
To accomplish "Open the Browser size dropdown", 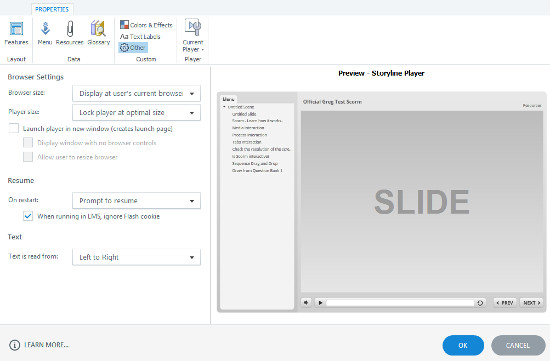I will click(136, 94).
